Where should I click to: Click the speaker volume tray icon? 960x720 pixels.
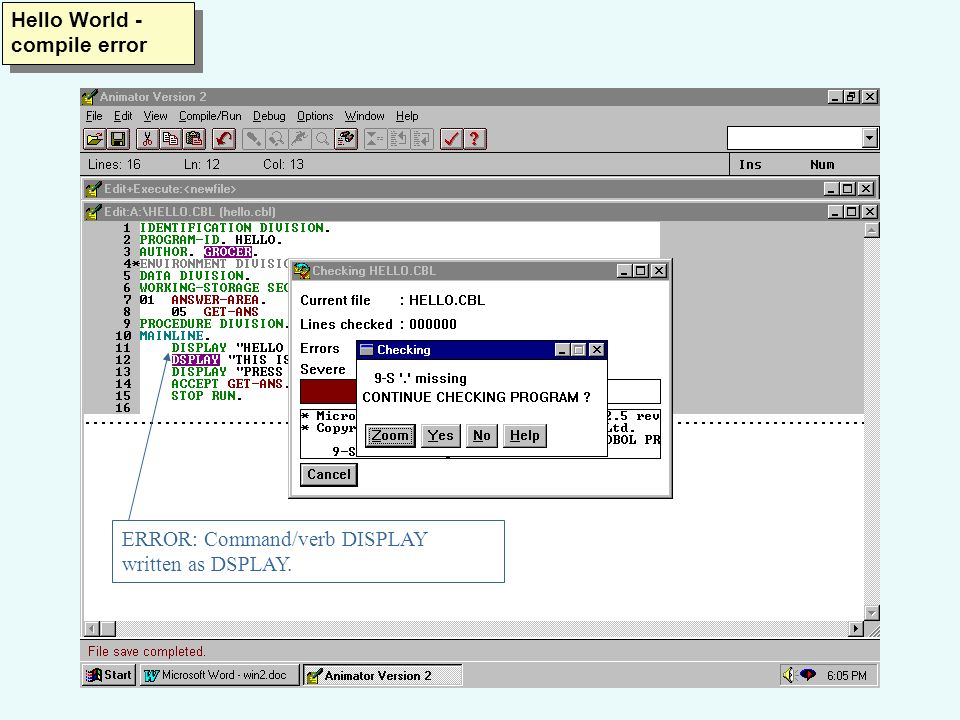coord(789,675)
